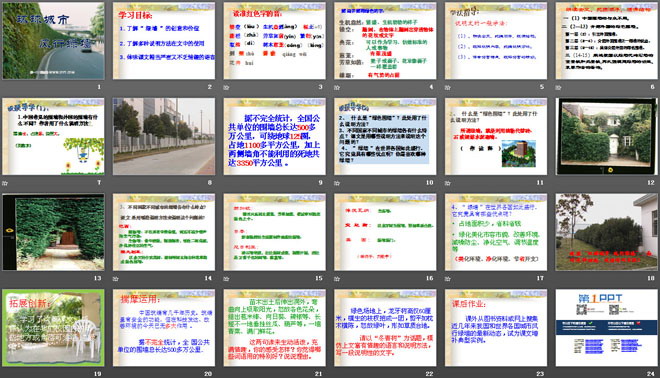The width and height of the screenshot is (660, 378).
Task: Select slide 23 课后作业 thumbnail
Action: (x=496, y=327)
